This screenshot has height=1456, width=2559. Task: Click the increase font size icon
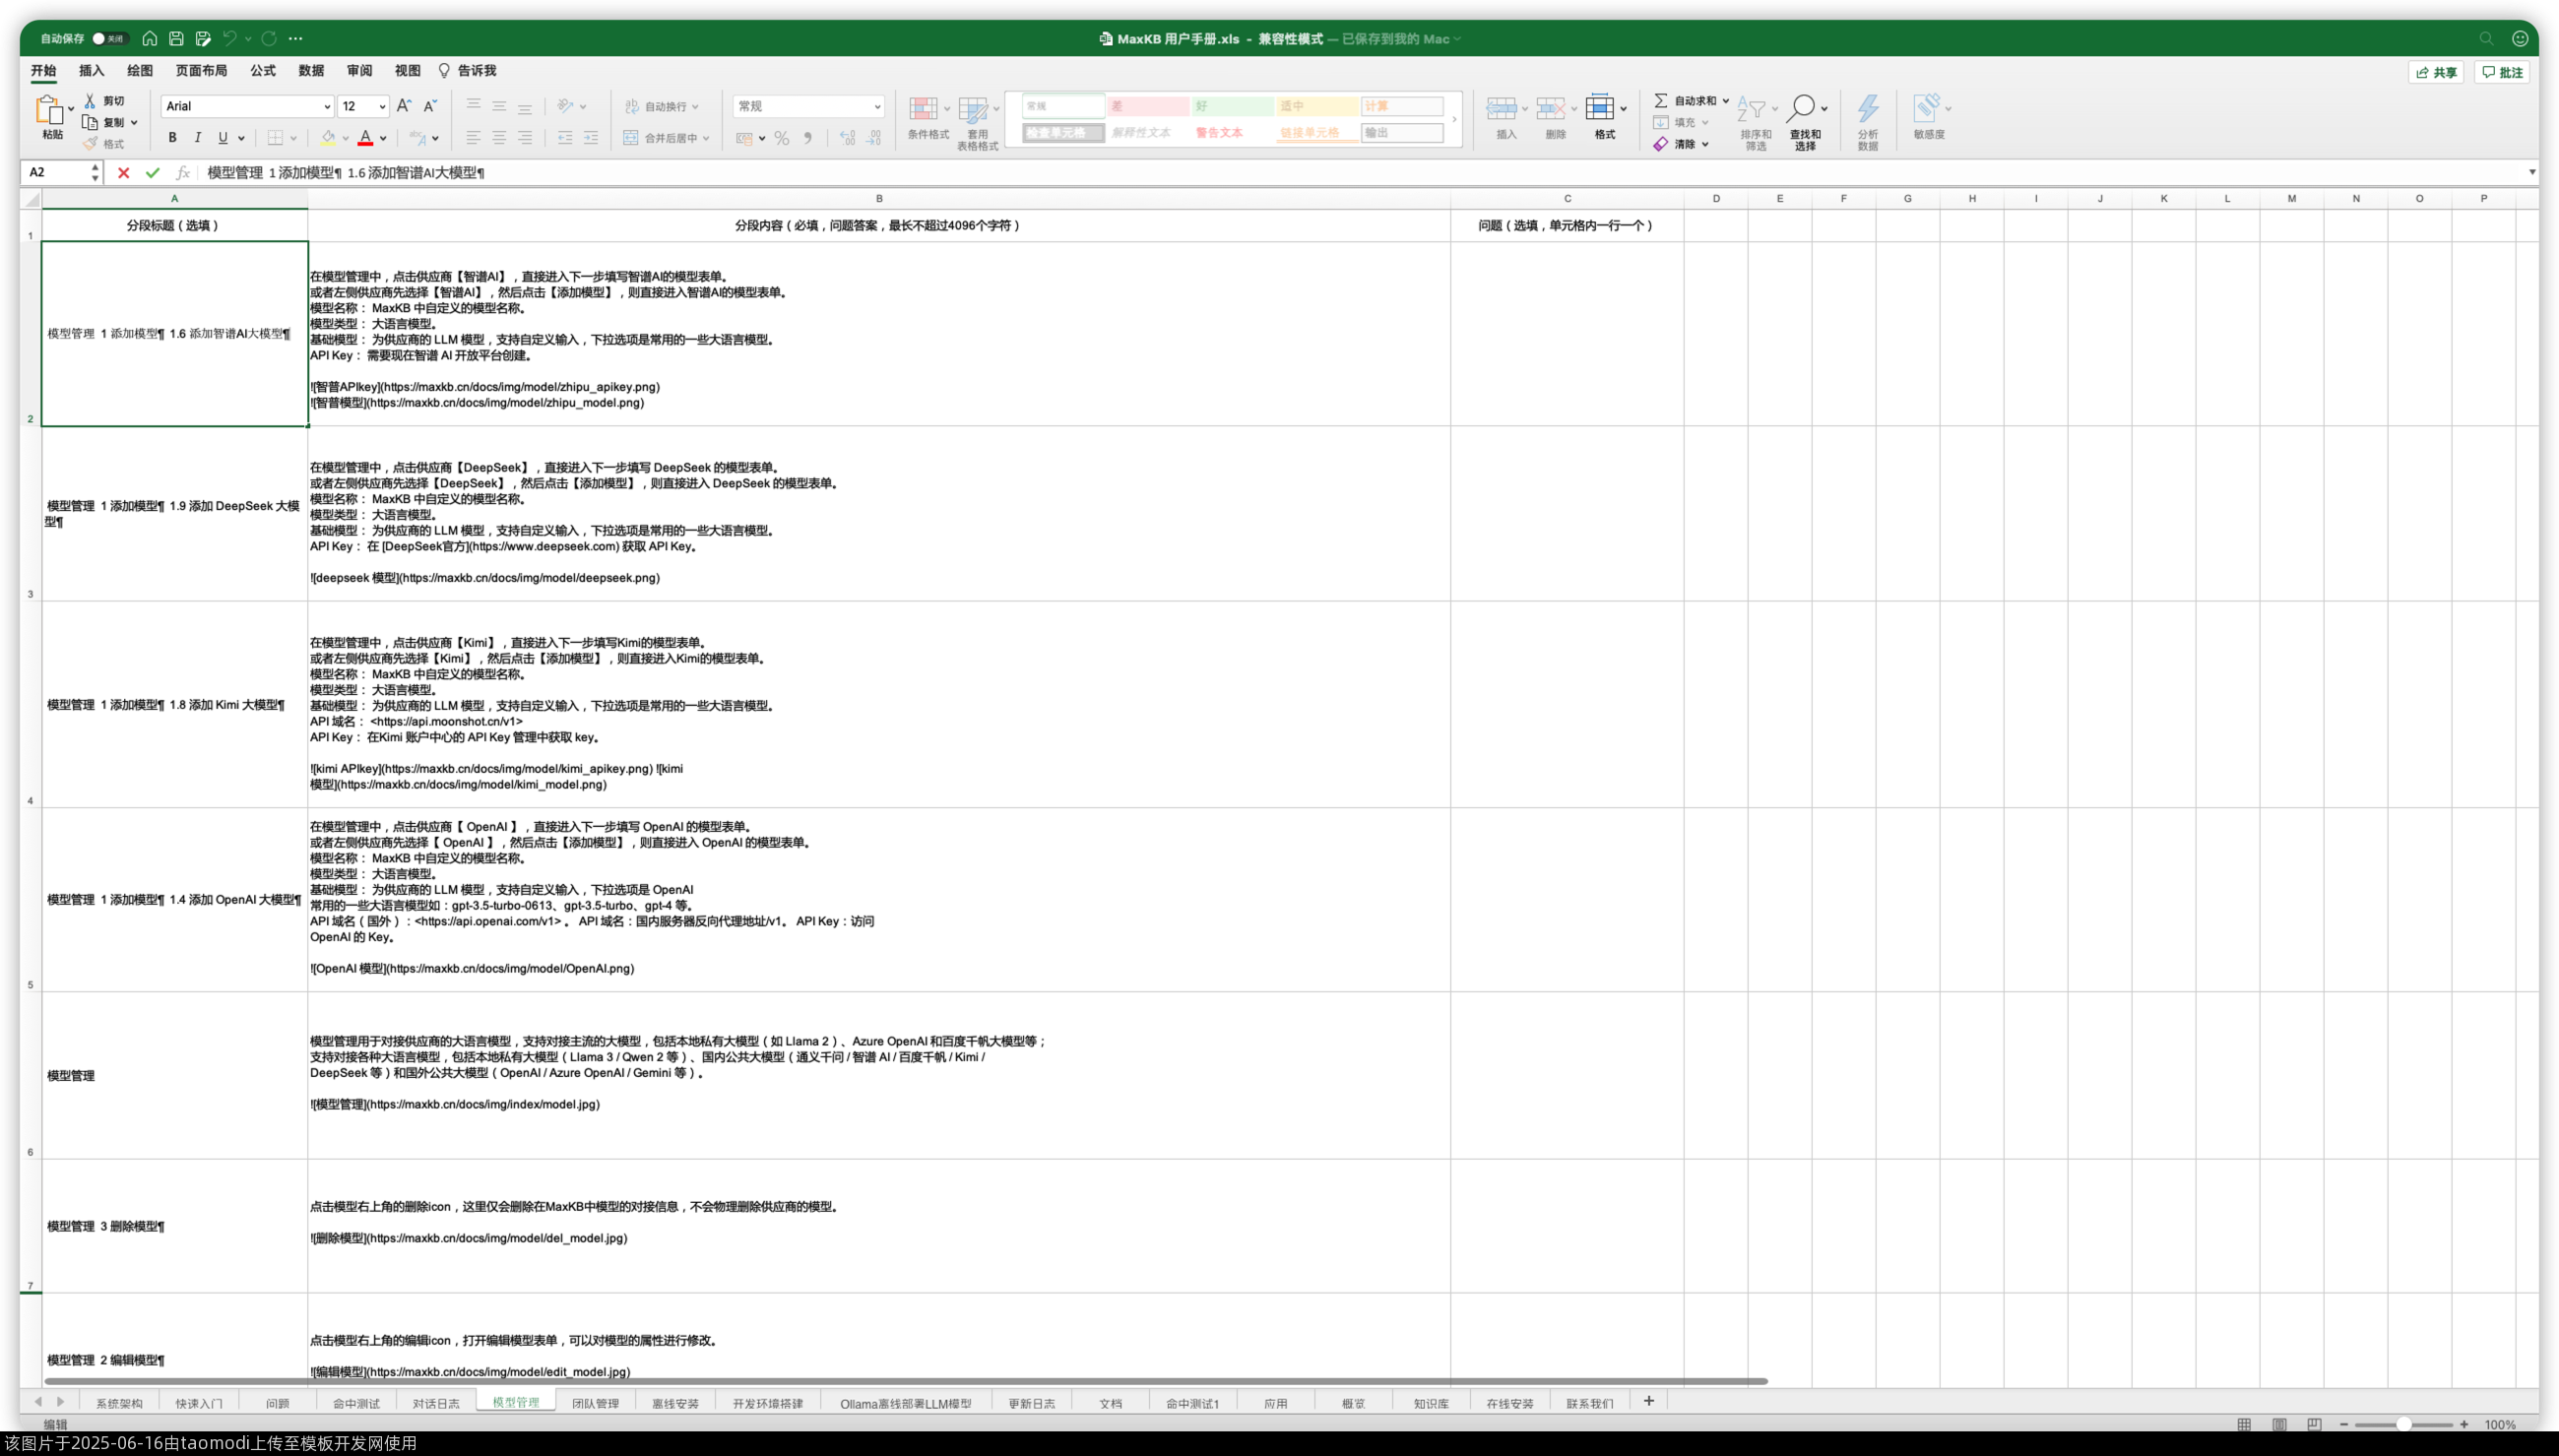click(x=403, y=106)
